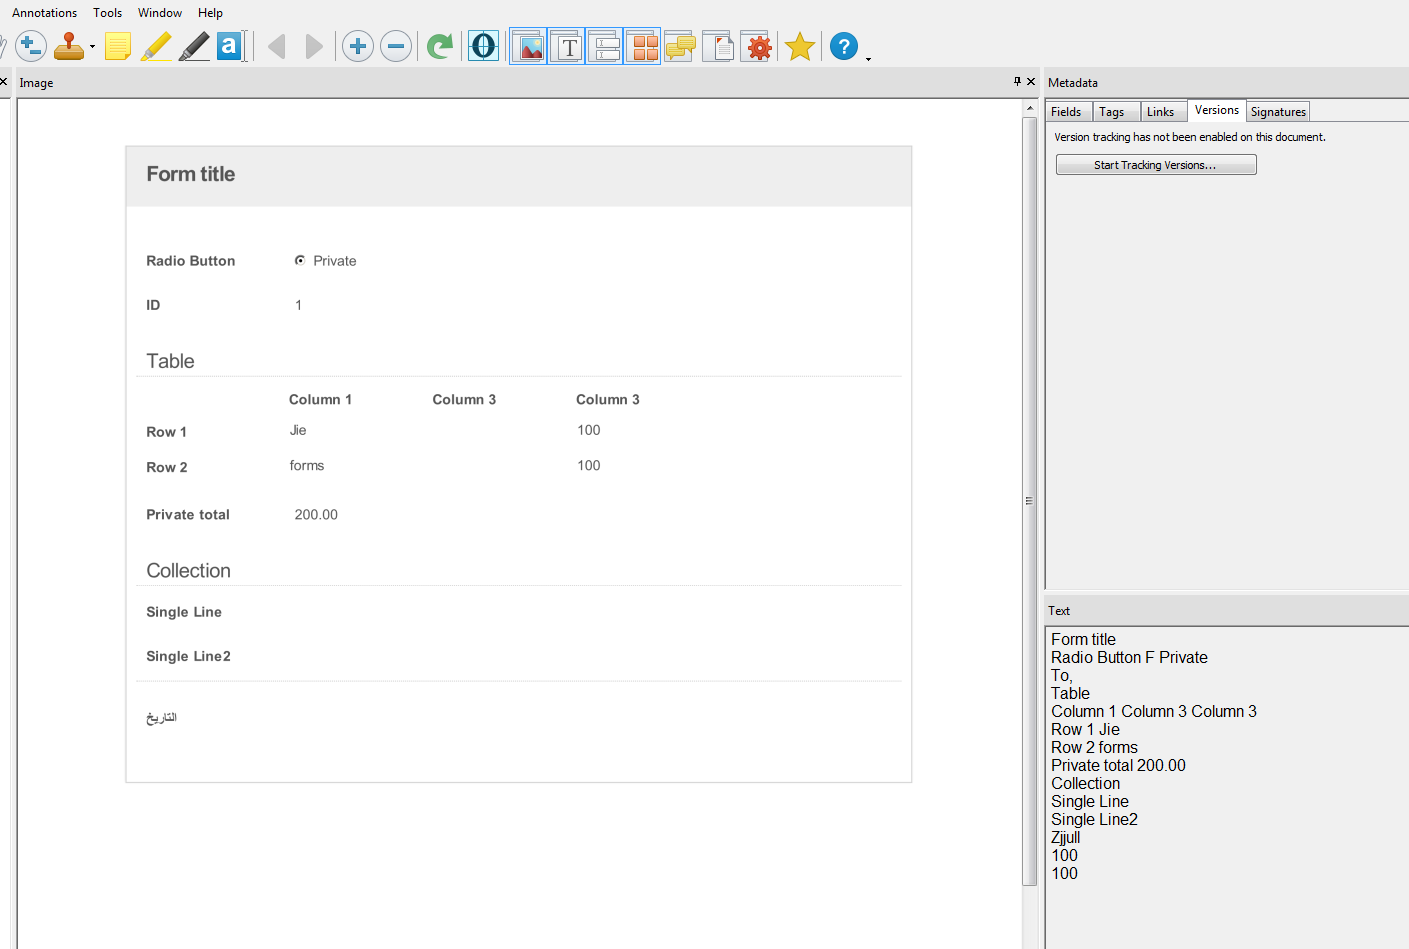Viewport: 1409px width, 949px height.
Task: Click the yellow star favorite icon
Action: [800, 46]
